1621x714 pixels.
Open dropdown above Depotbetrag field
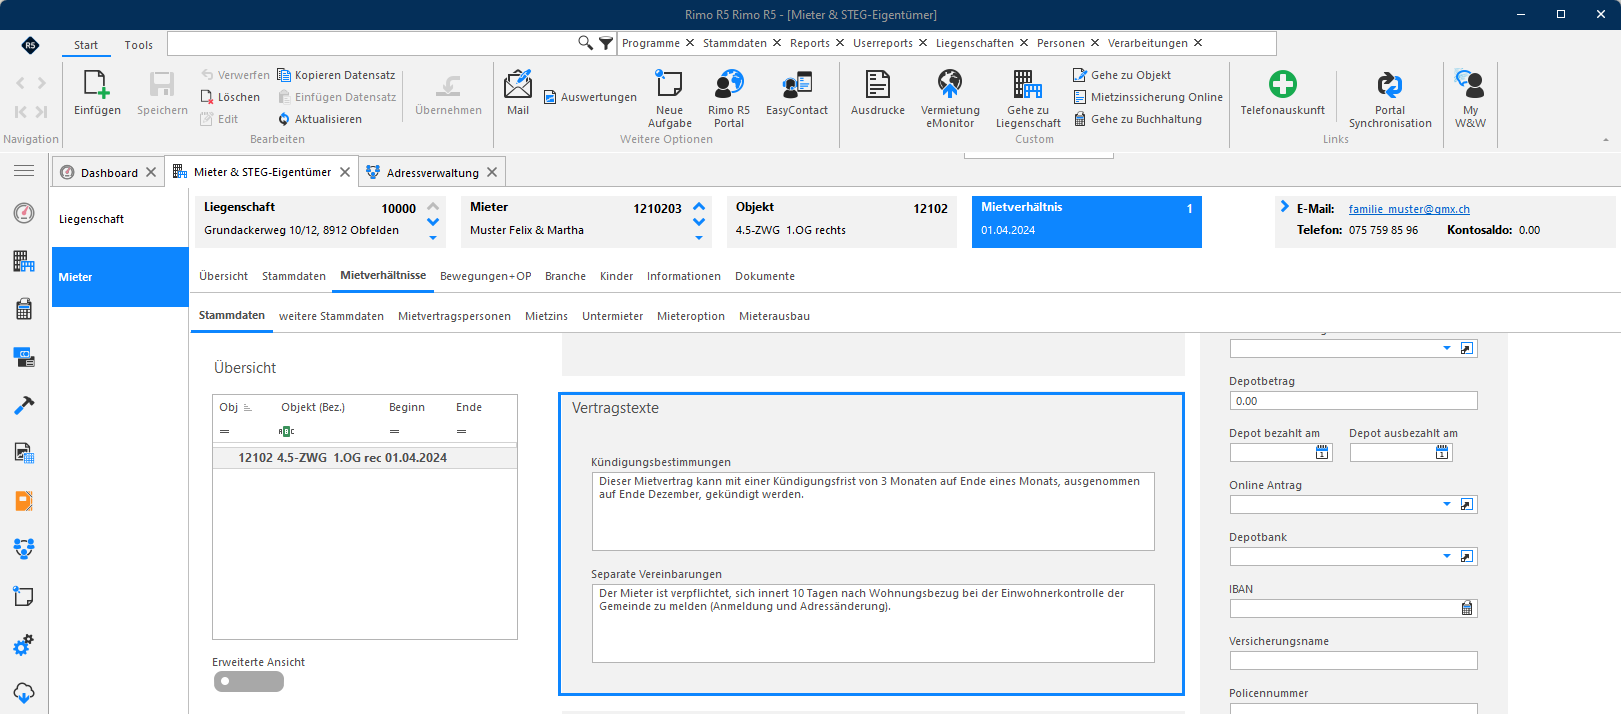1447,349
